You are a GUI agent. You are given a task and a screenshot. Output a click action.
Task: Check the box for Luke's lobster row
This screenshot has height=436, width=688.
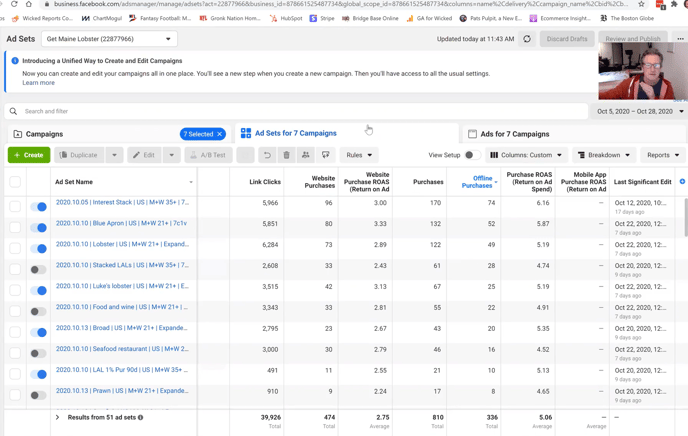coord(15,290)
